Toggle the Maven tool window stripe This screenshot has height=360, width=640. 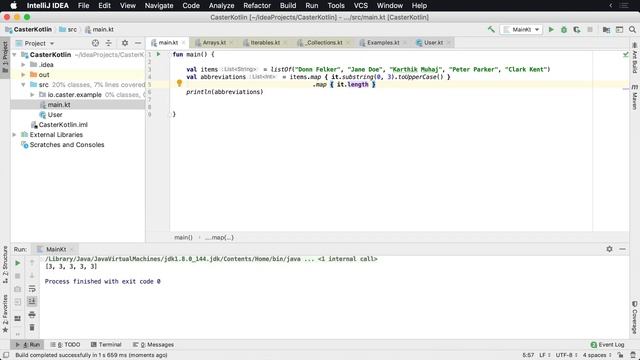(635, 97)
